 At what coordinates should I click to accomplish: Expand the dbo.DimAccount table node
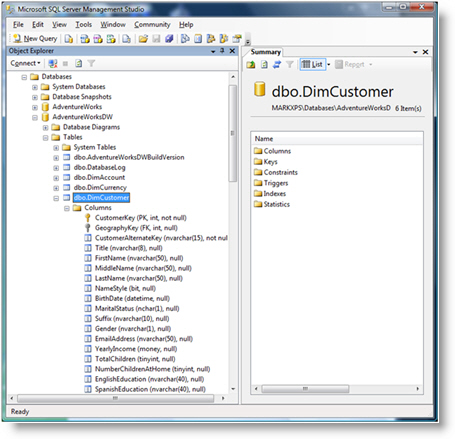pyautogui.click(x=56, y=178)
